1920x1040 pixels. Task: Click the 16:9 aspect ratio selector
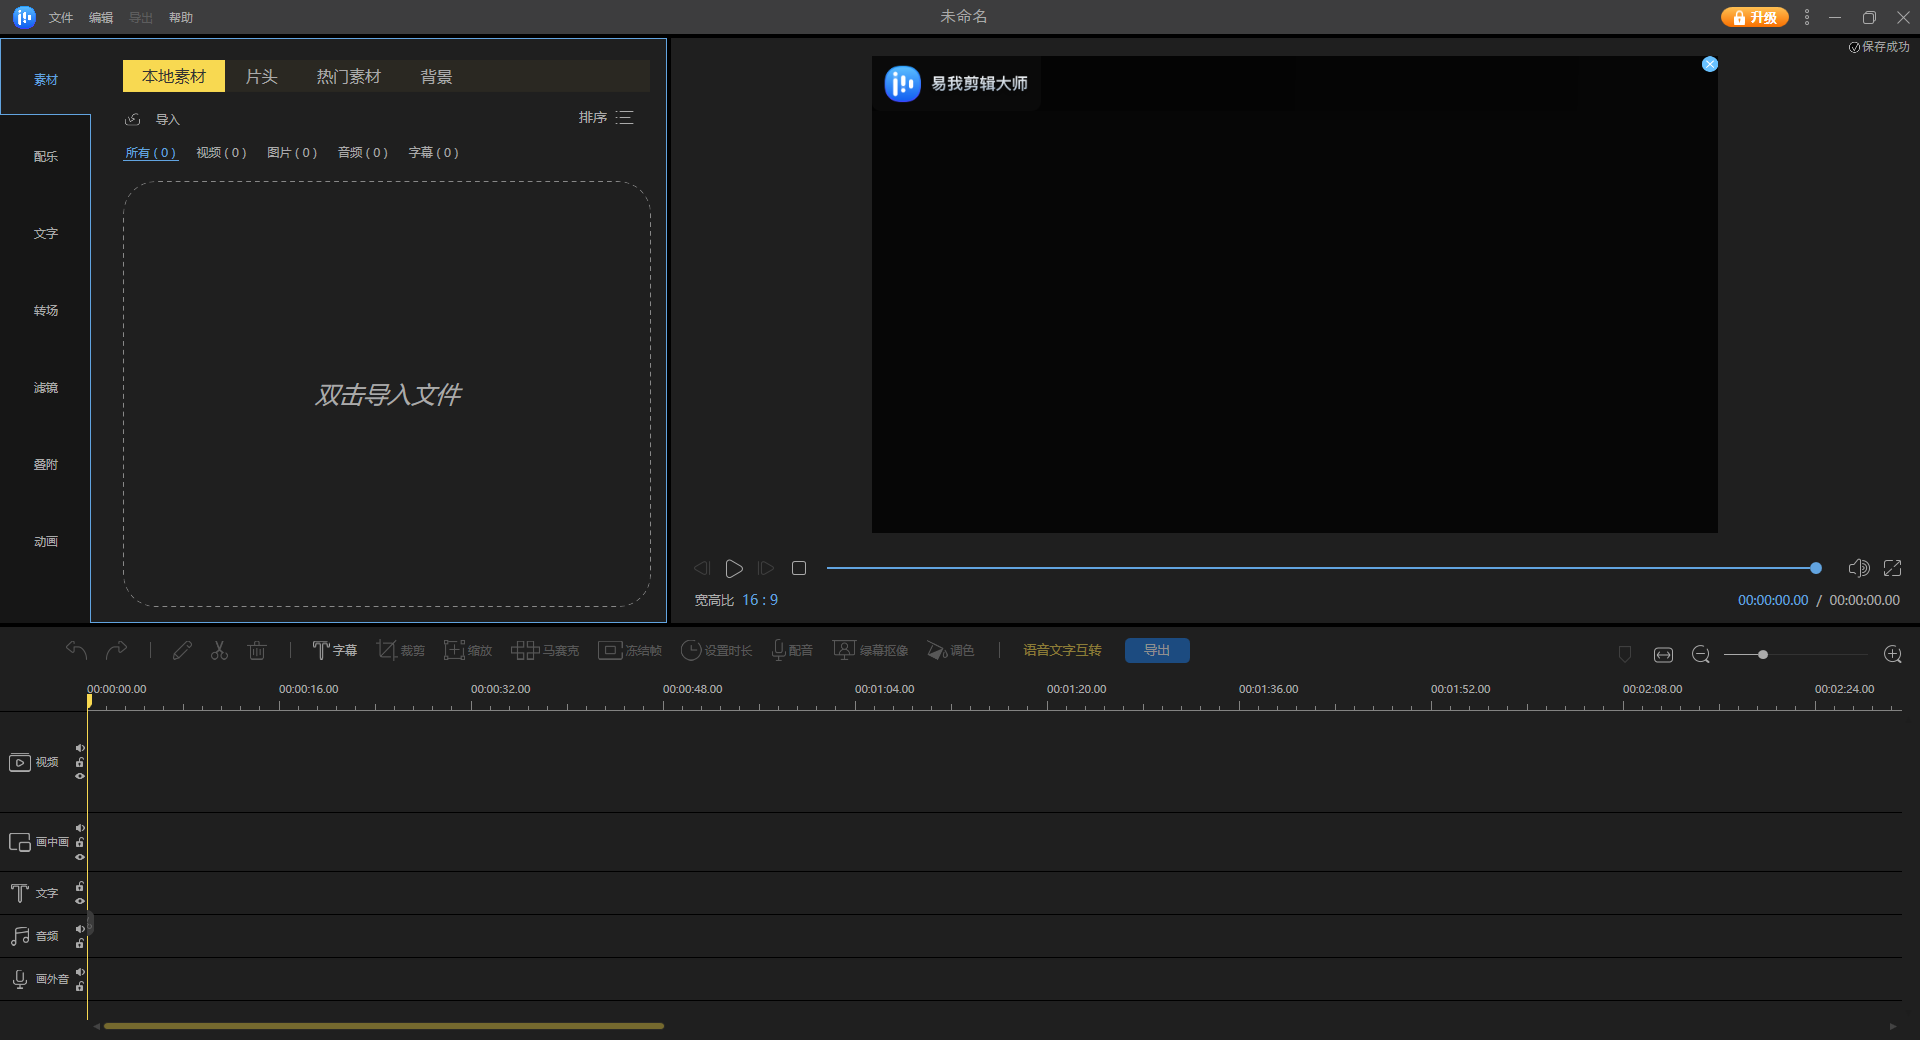759,600
